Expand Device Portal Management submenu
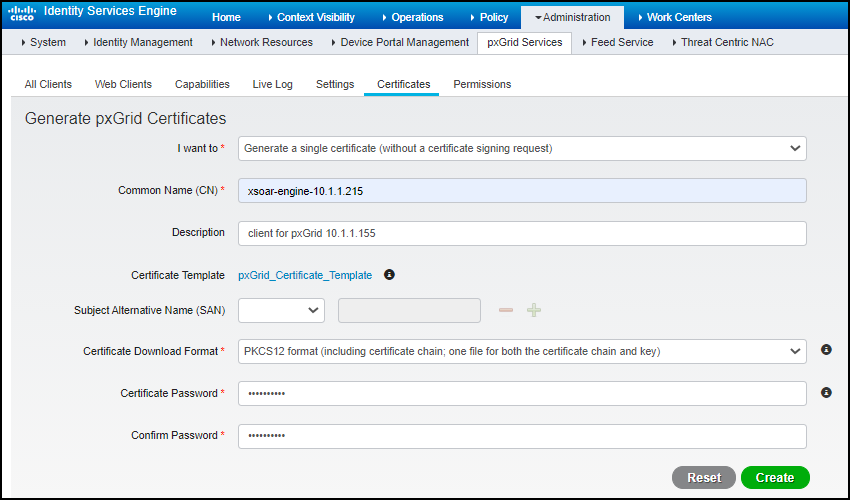 point(401,42)
